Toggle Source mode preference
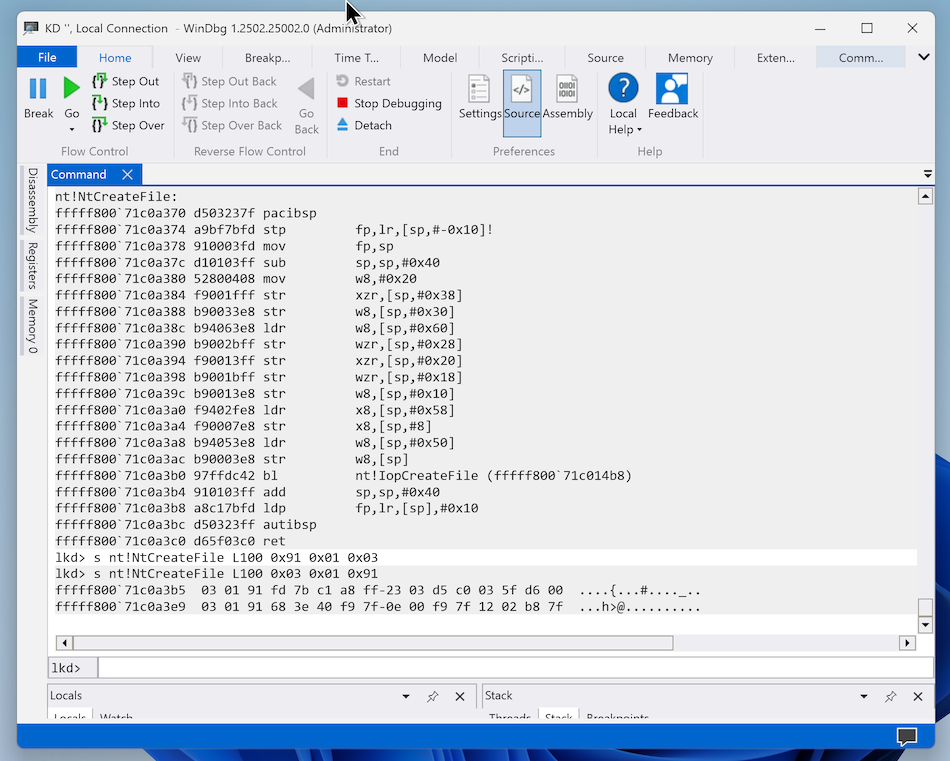Viewport: 950px width, 761px height. [522, 97]
